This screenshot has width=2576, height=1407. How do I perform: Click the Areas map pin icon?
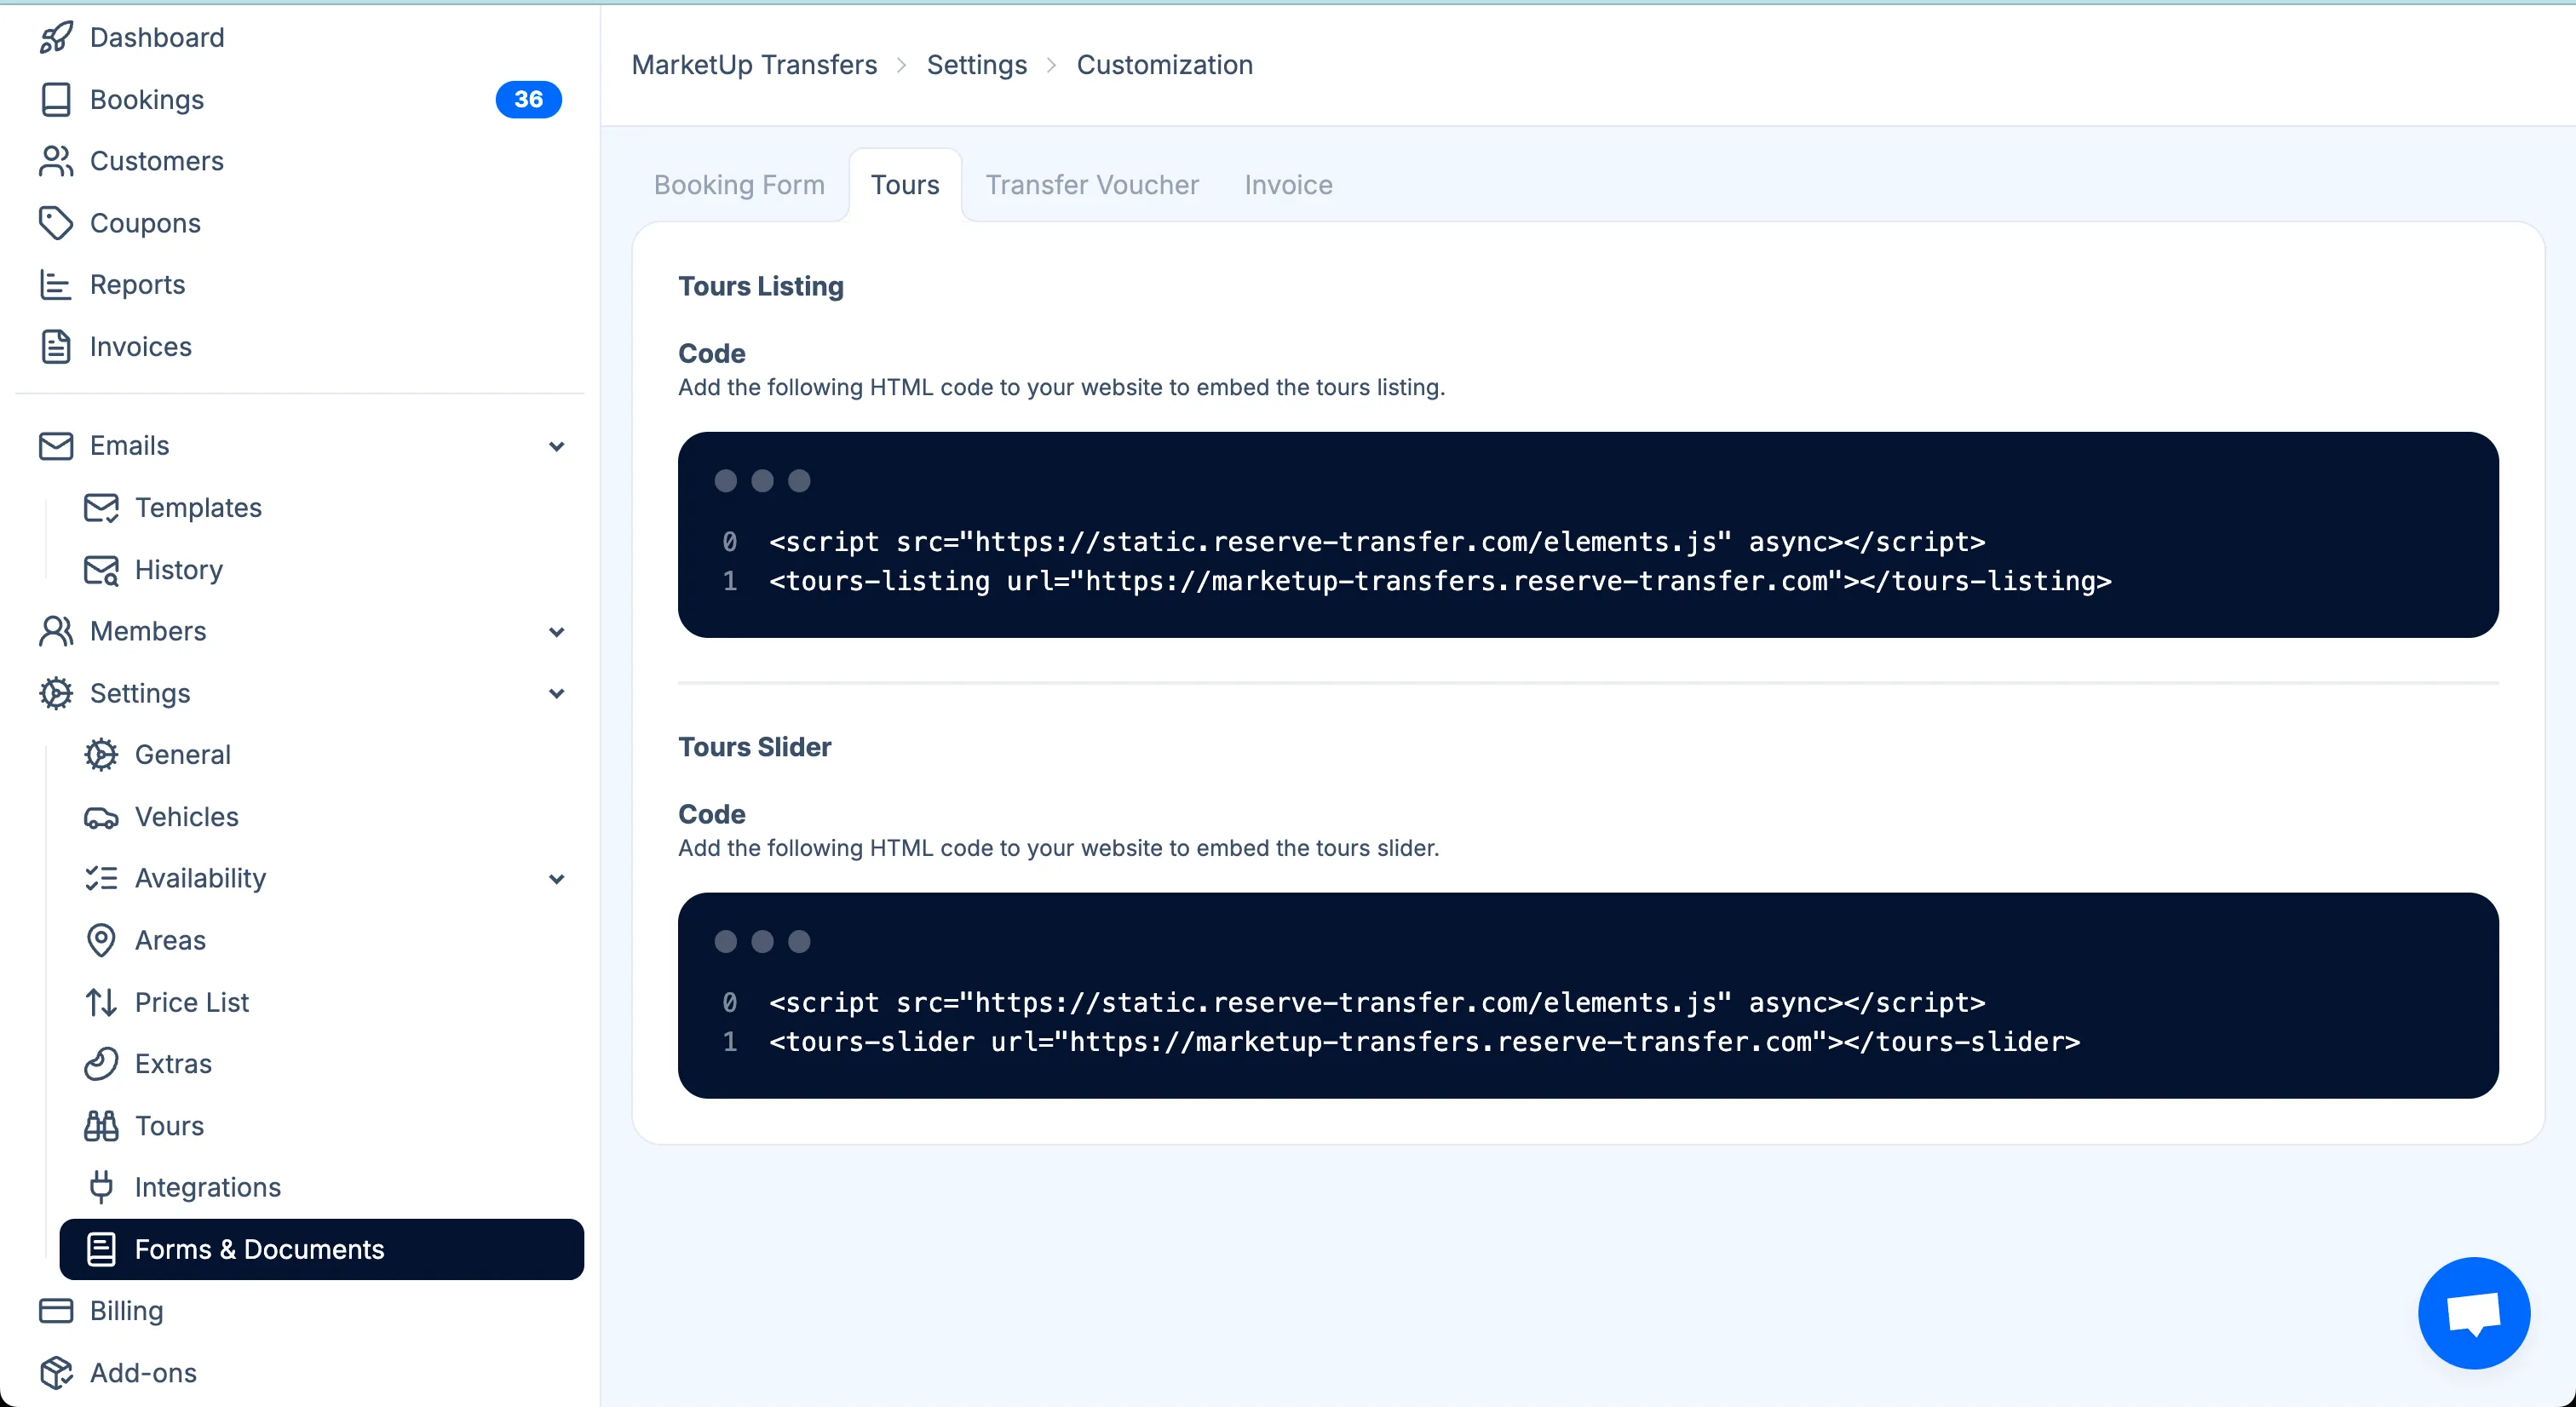101,940
